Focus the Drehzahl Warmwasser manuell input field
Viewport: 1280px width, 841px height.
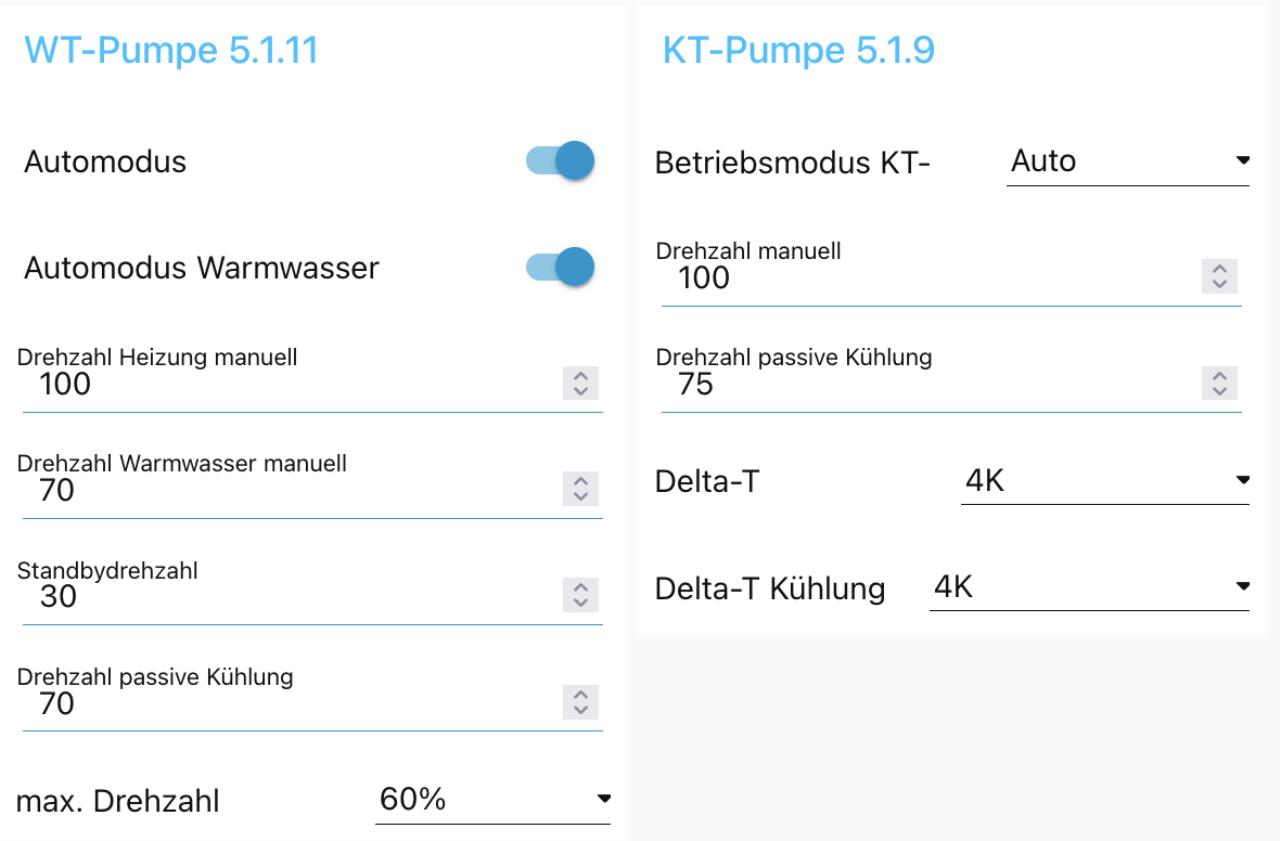point(312,490)
